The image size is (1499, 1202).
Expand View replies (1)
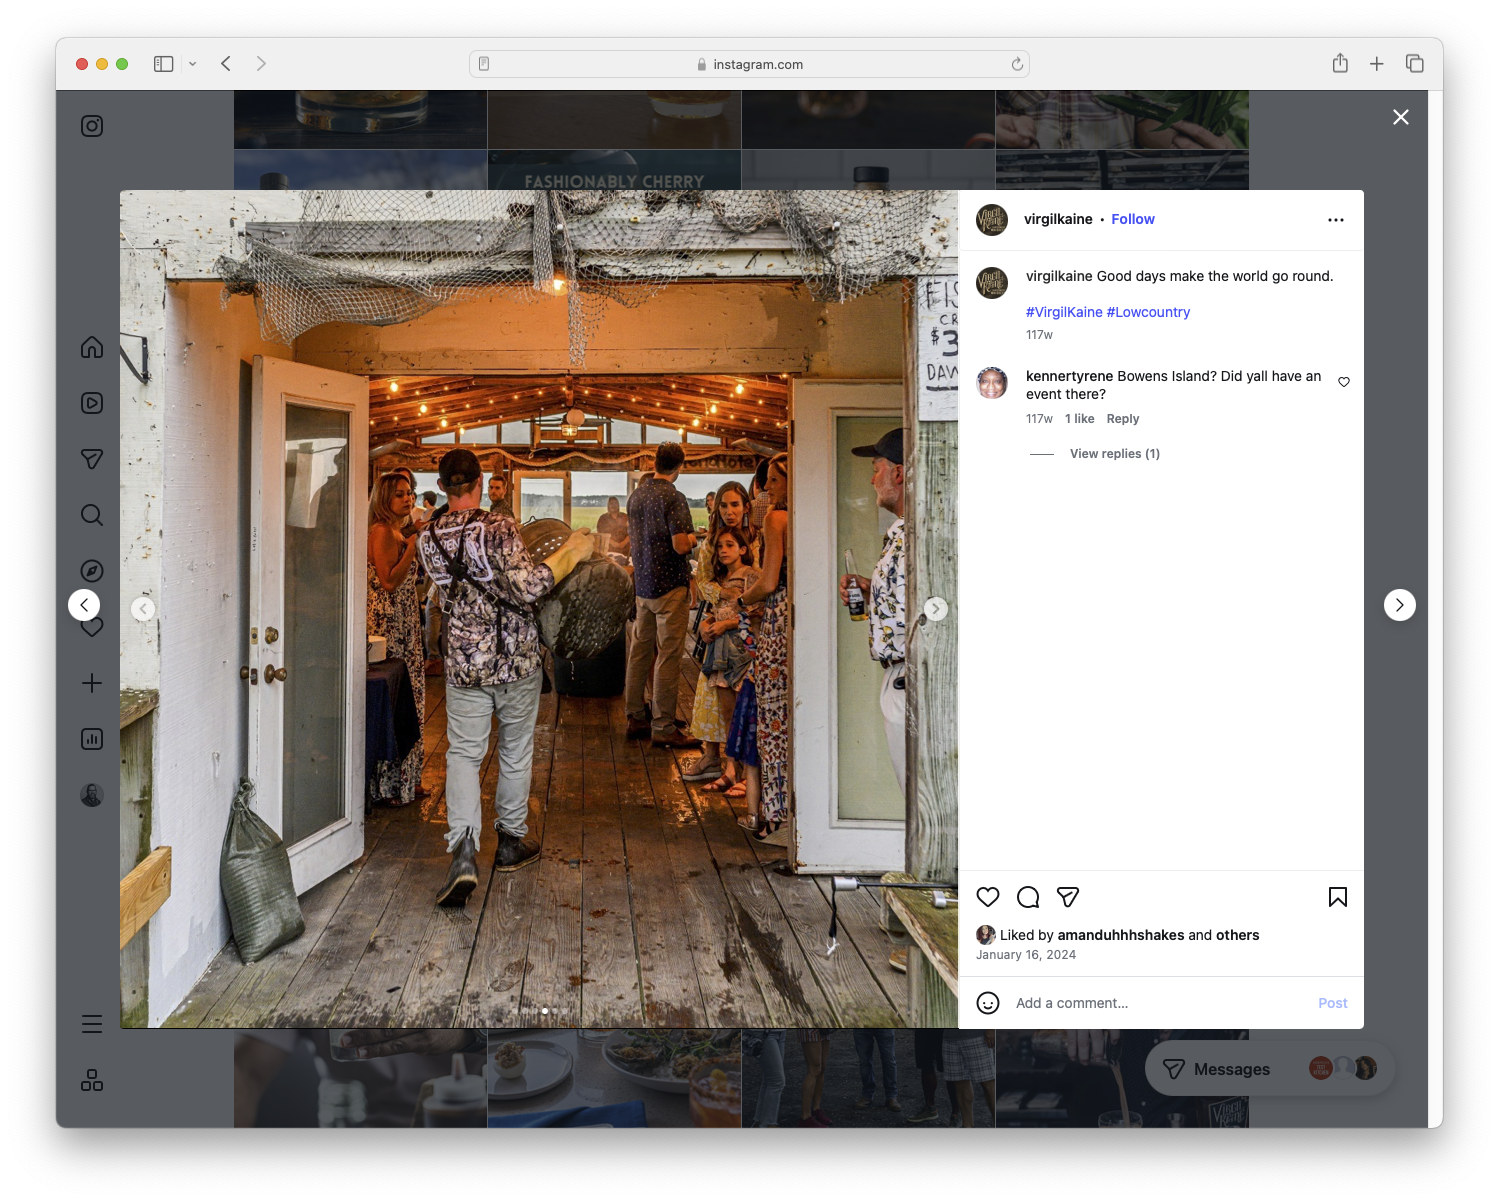(x=1115, y=454)
